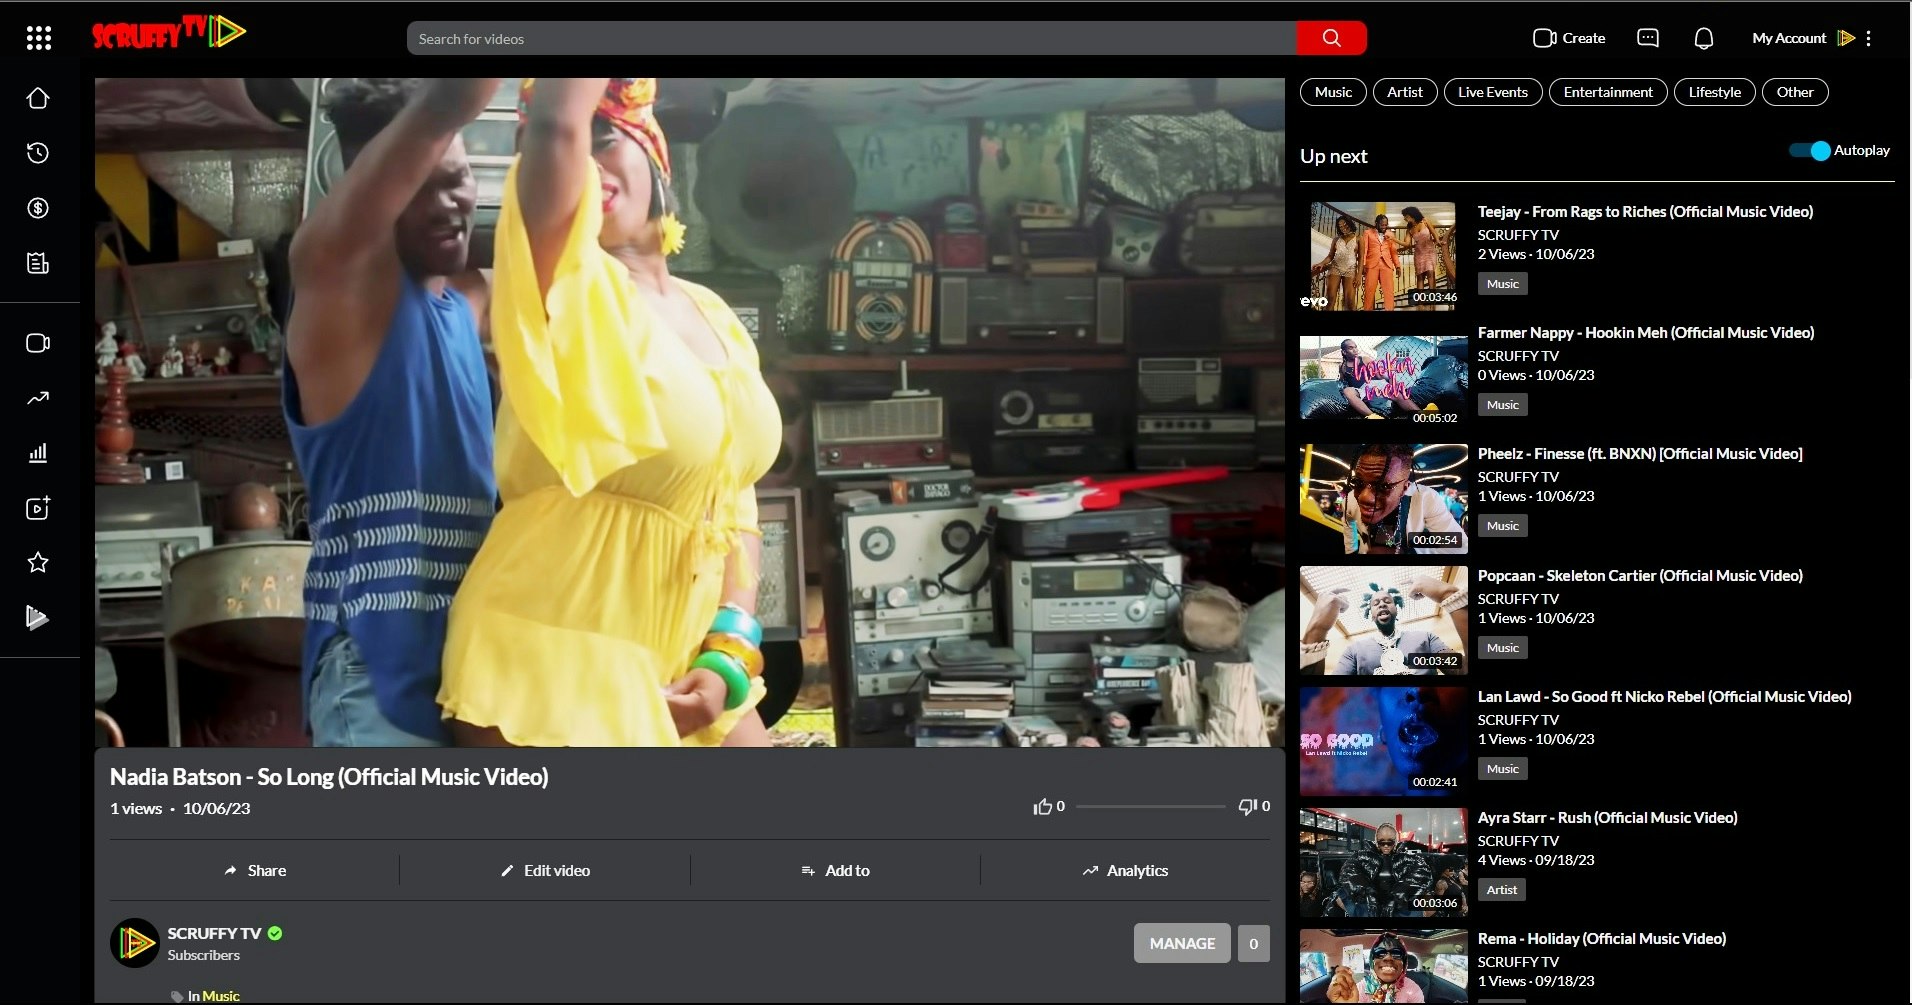Click the Share button
1912x1005 pixels.
point(255,870)
